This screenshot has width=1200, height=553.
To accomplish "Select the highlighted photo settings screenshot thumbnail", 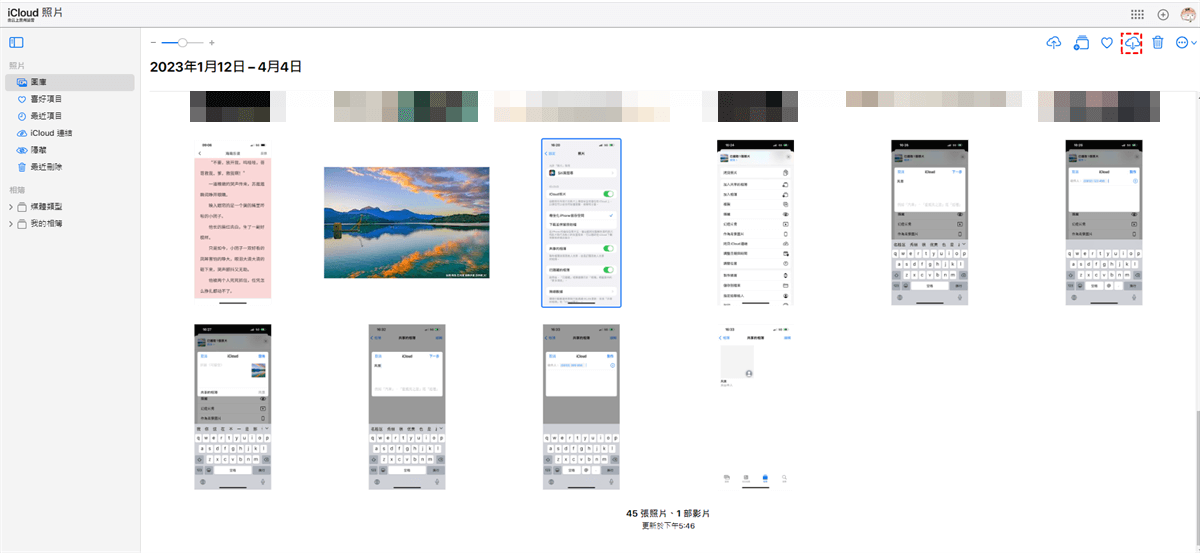I will 581,223.
